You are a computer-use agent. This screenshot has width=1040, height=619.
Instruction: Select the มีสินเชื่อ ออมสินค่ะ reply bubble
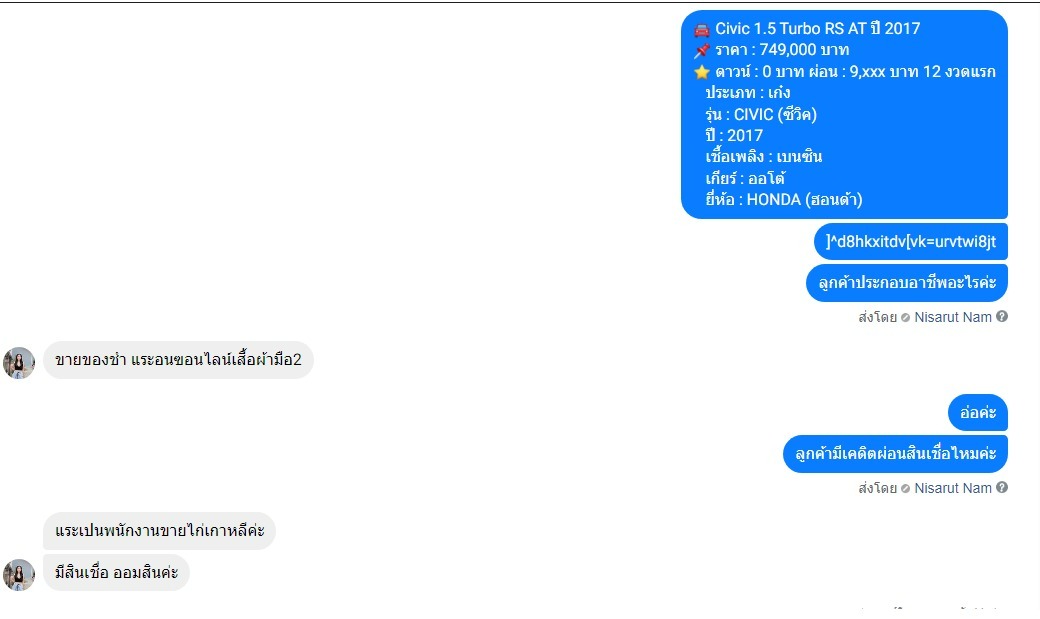pyautogui.click(x=116, y=573)
